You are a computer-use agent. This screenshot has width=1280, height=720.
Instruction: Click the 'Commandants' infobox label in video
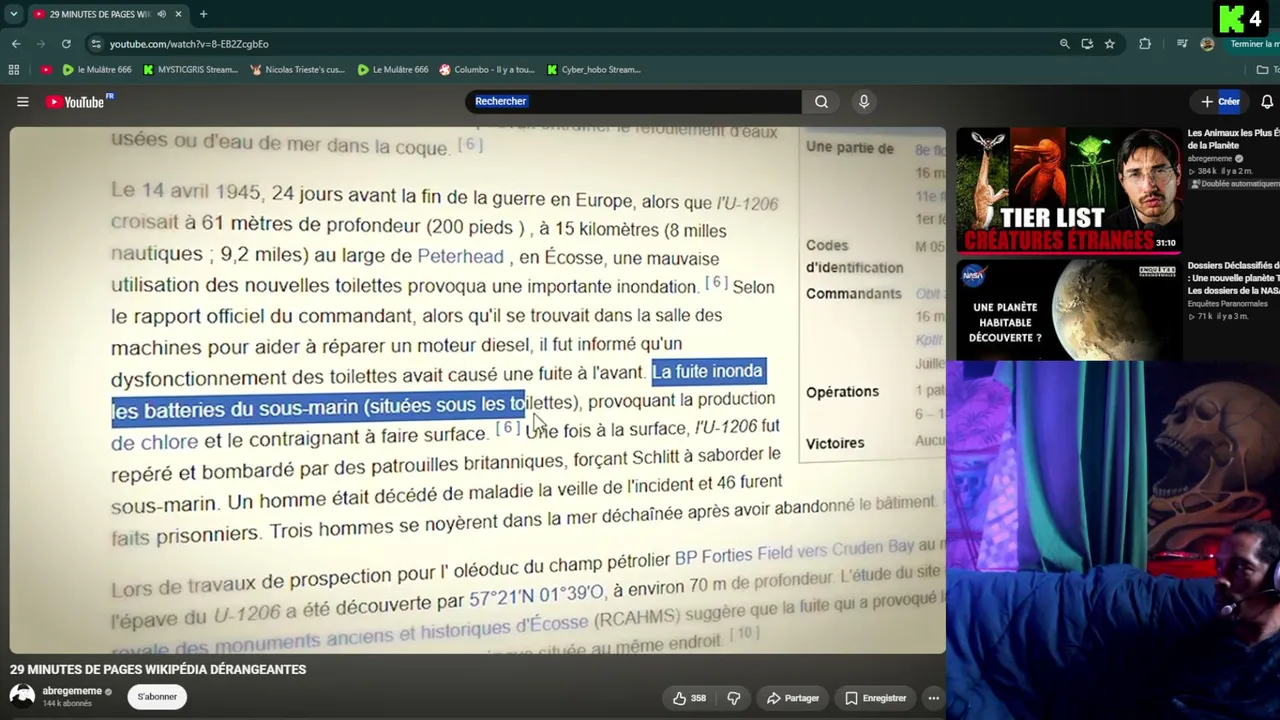tap(854, 294)
